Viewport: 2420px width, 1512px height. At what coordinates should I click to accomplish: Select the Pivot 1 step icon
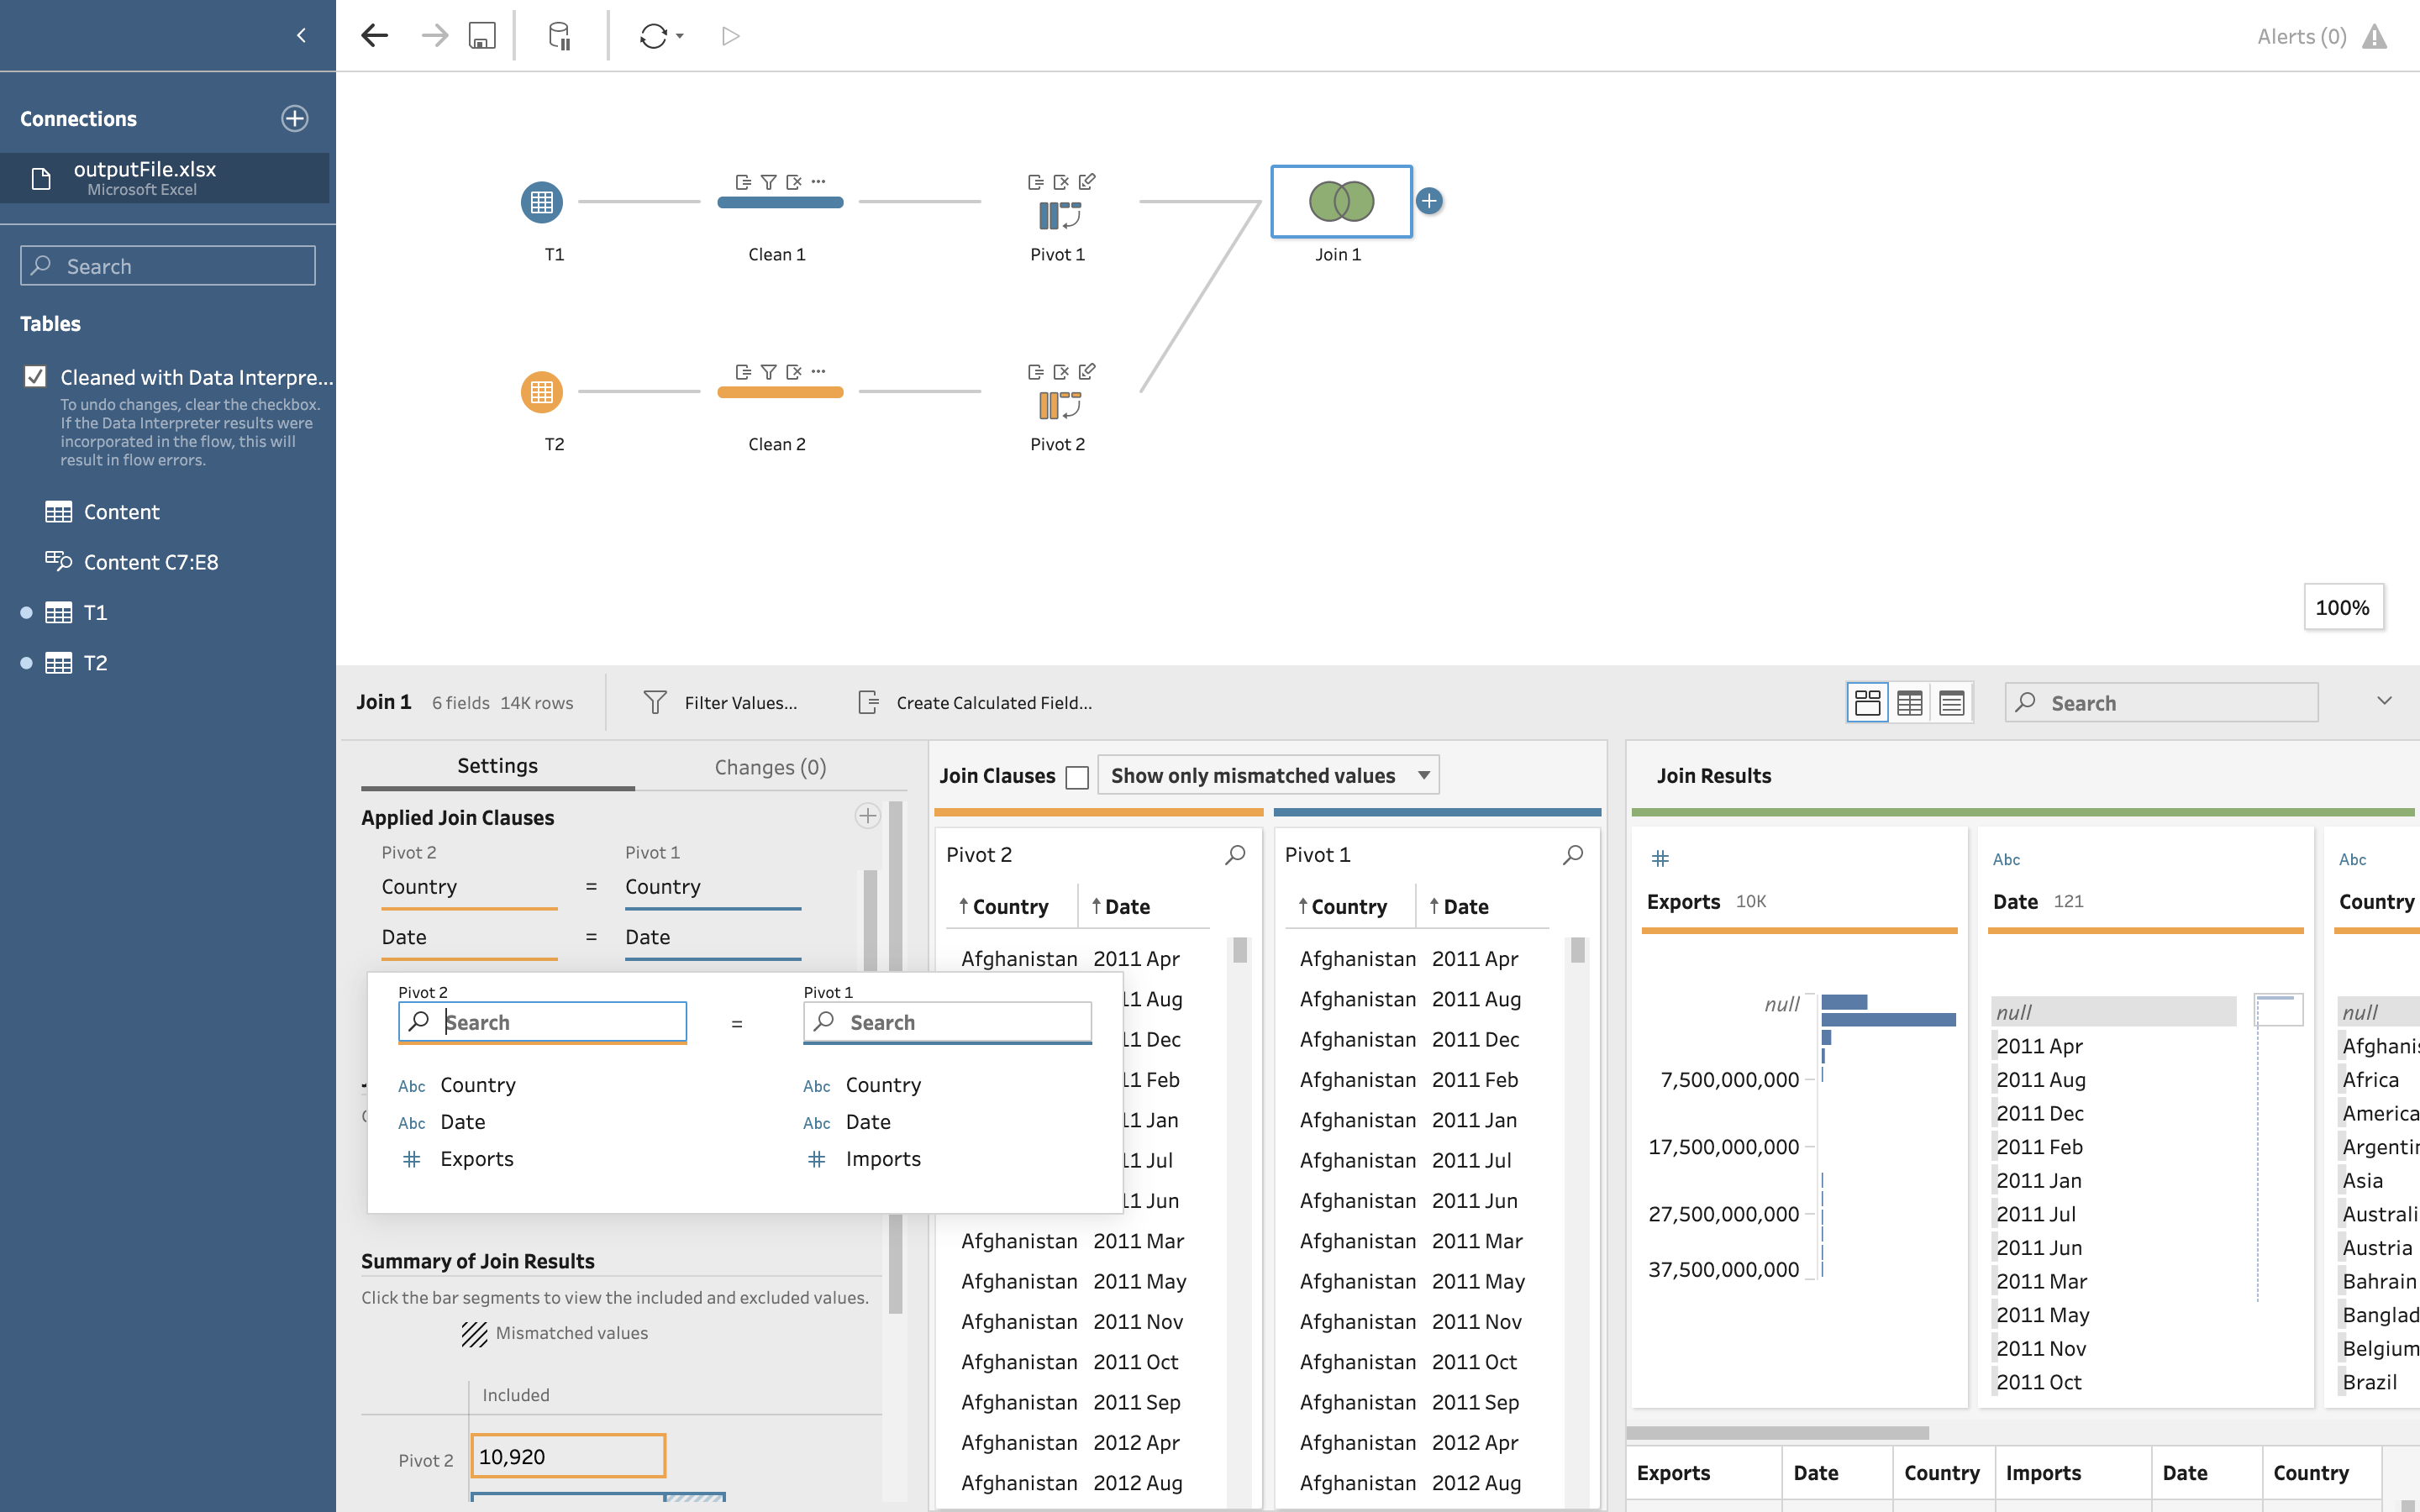(1058, 214)
